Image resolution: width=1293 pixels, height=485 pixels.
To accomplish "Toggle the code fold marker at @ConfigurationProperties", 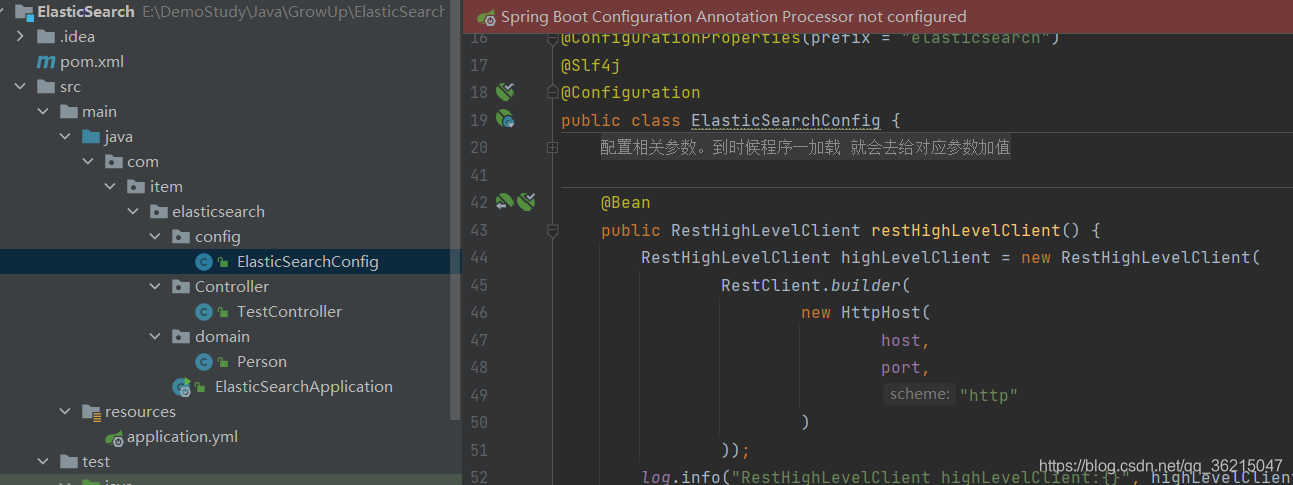I will click(x=552, y=40).
